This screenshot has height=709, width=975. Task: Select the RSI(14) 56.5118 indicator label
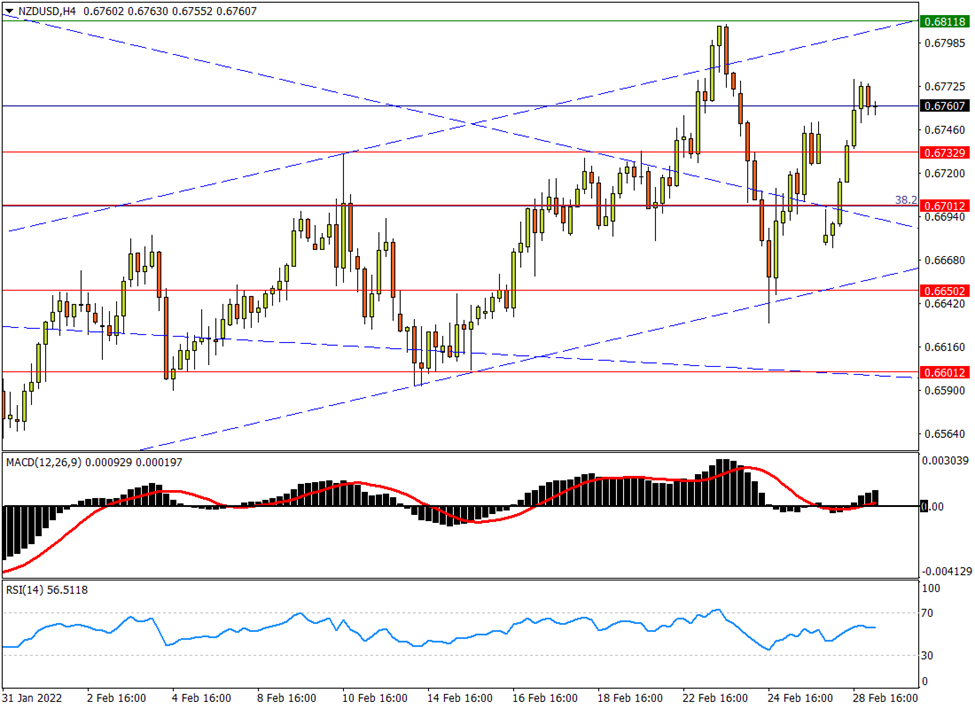[47, 590]
